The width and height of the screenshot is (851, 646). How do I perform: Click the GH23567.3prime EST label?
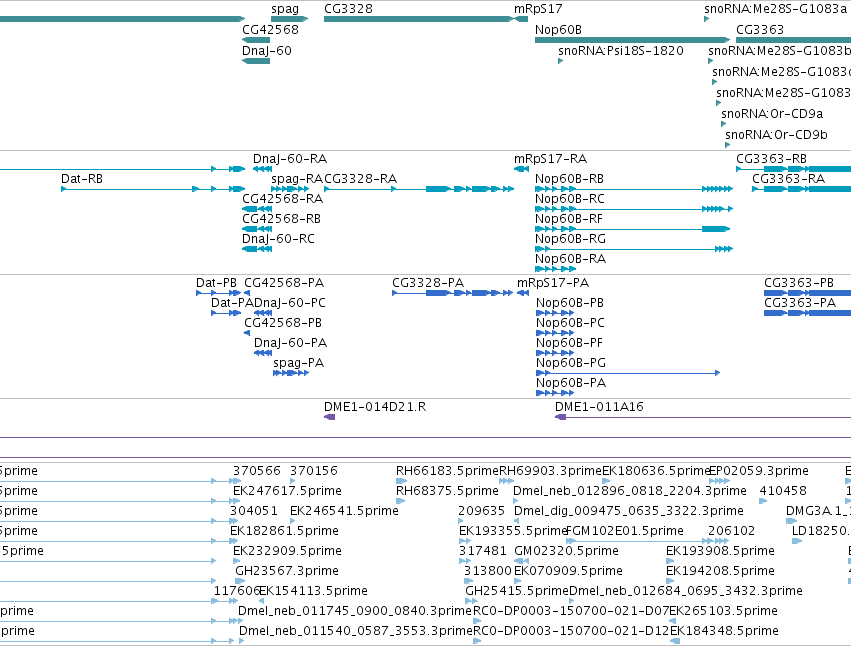pyautogui.click(x=287, y=571)
